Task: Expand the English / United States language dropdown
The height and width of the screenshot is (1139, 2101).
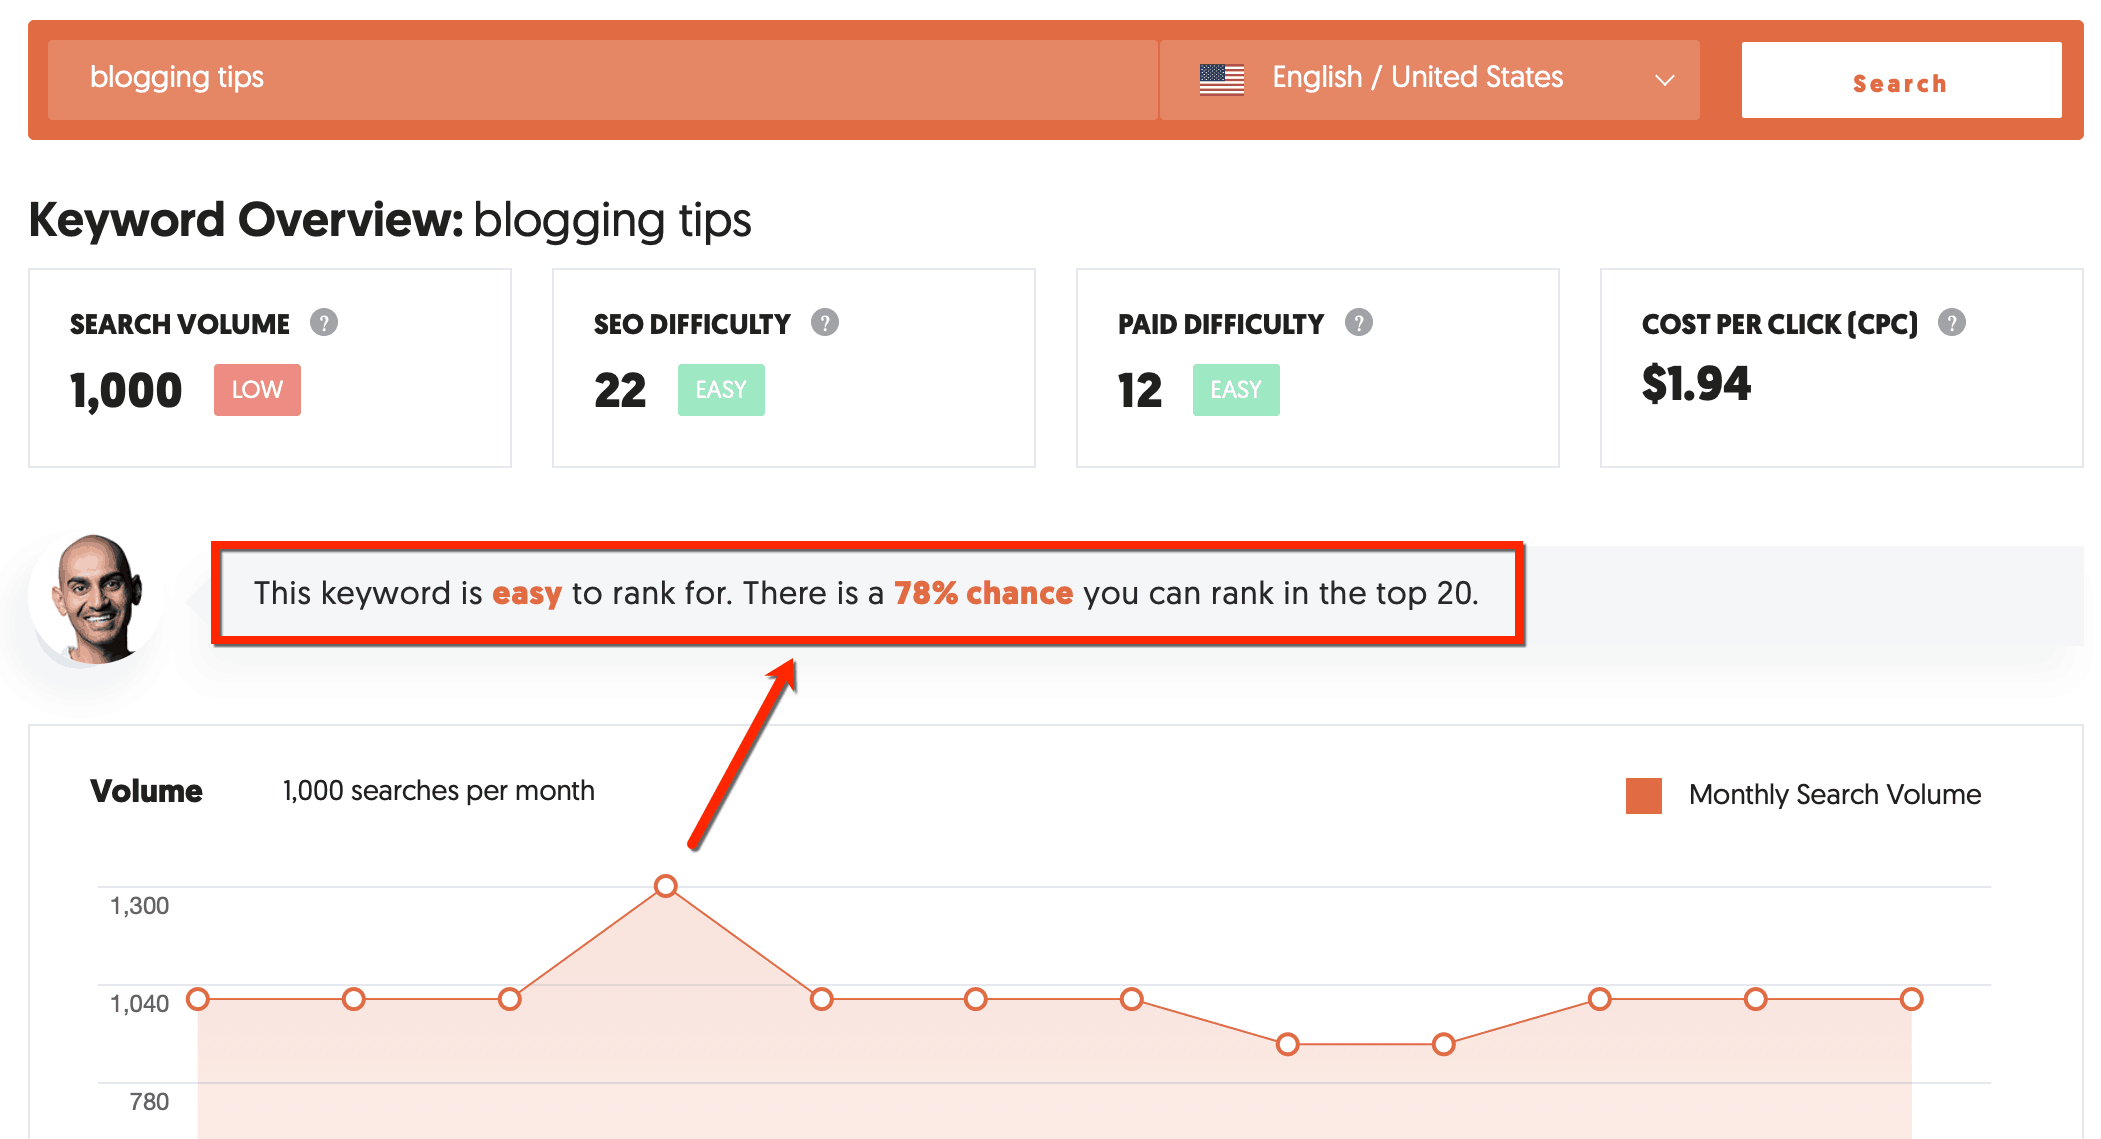Action: pyautogui.click(x=1416, y=77)
